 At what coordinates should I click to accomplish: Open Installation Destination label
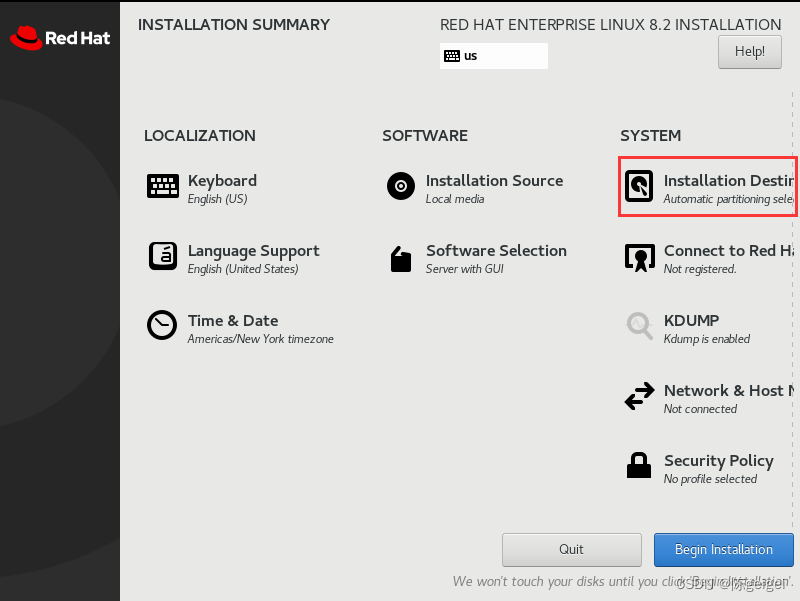click(729, 181)
